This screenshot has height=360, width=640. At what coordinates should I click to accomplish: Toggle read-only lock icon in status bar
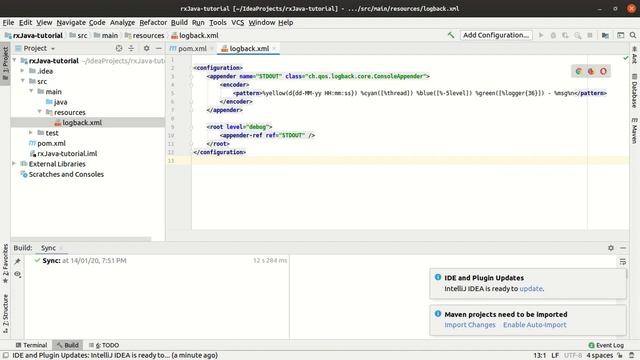(x=620, y=355)
